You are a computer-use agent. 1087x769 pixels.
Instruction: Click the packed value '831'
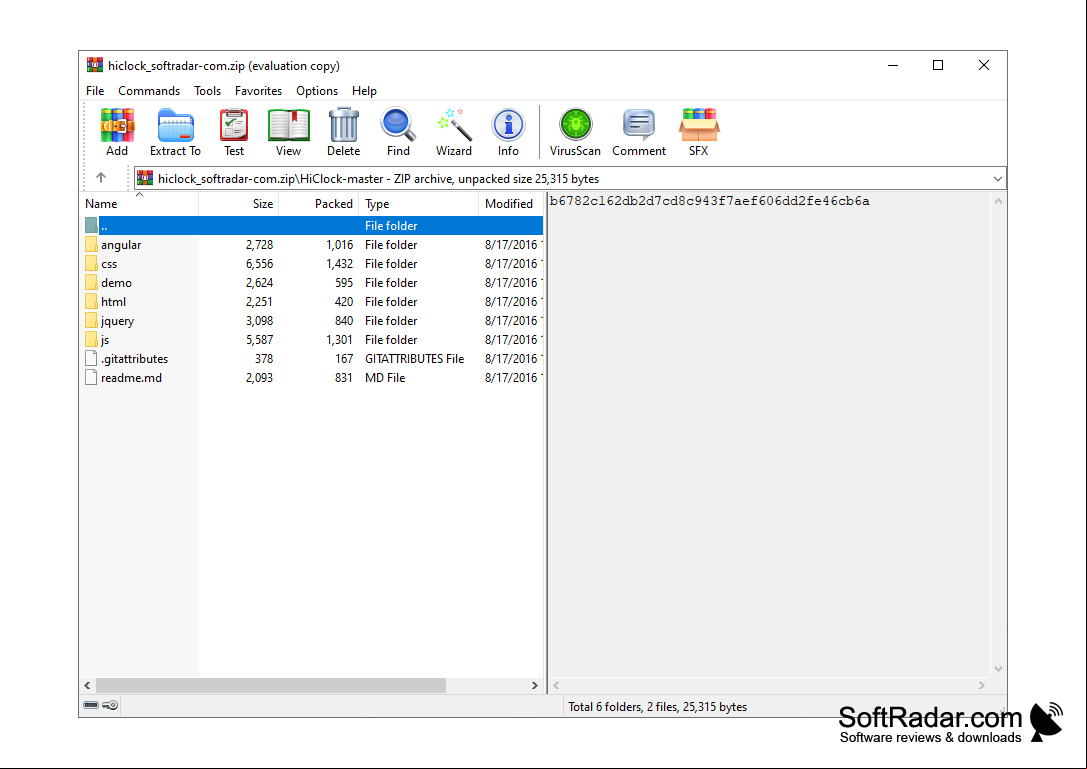click(344, 378)
